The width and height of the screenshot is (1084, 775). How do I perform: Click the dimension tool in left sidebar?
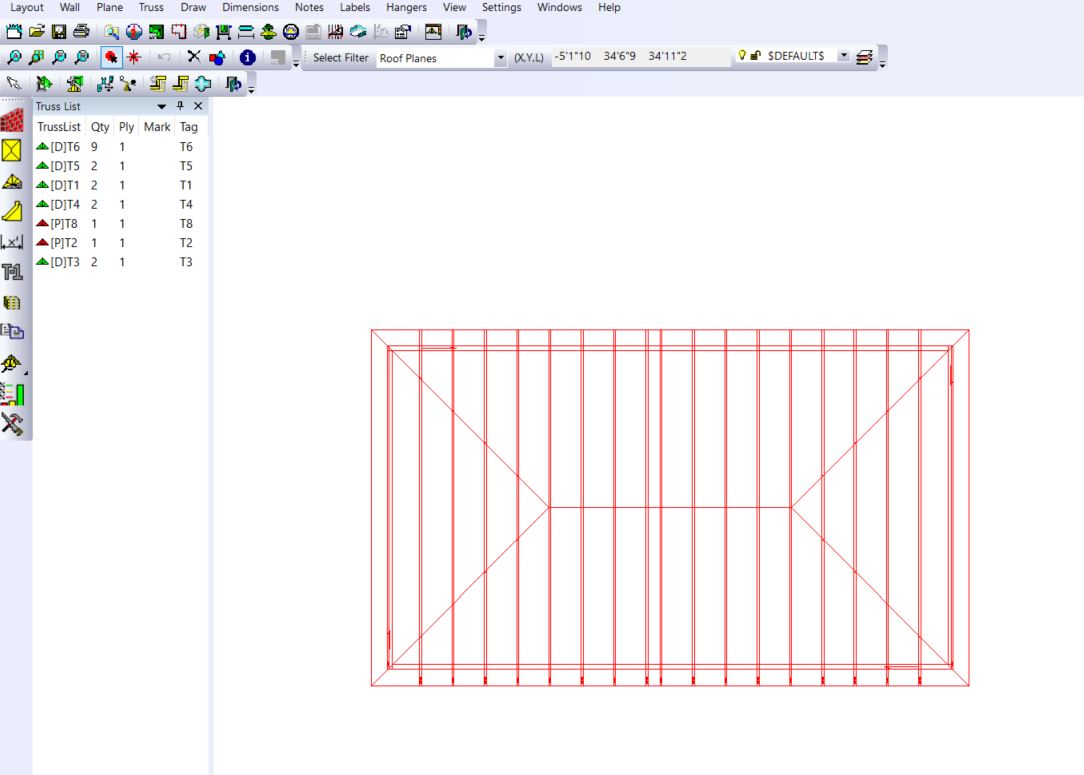point(13,241)
